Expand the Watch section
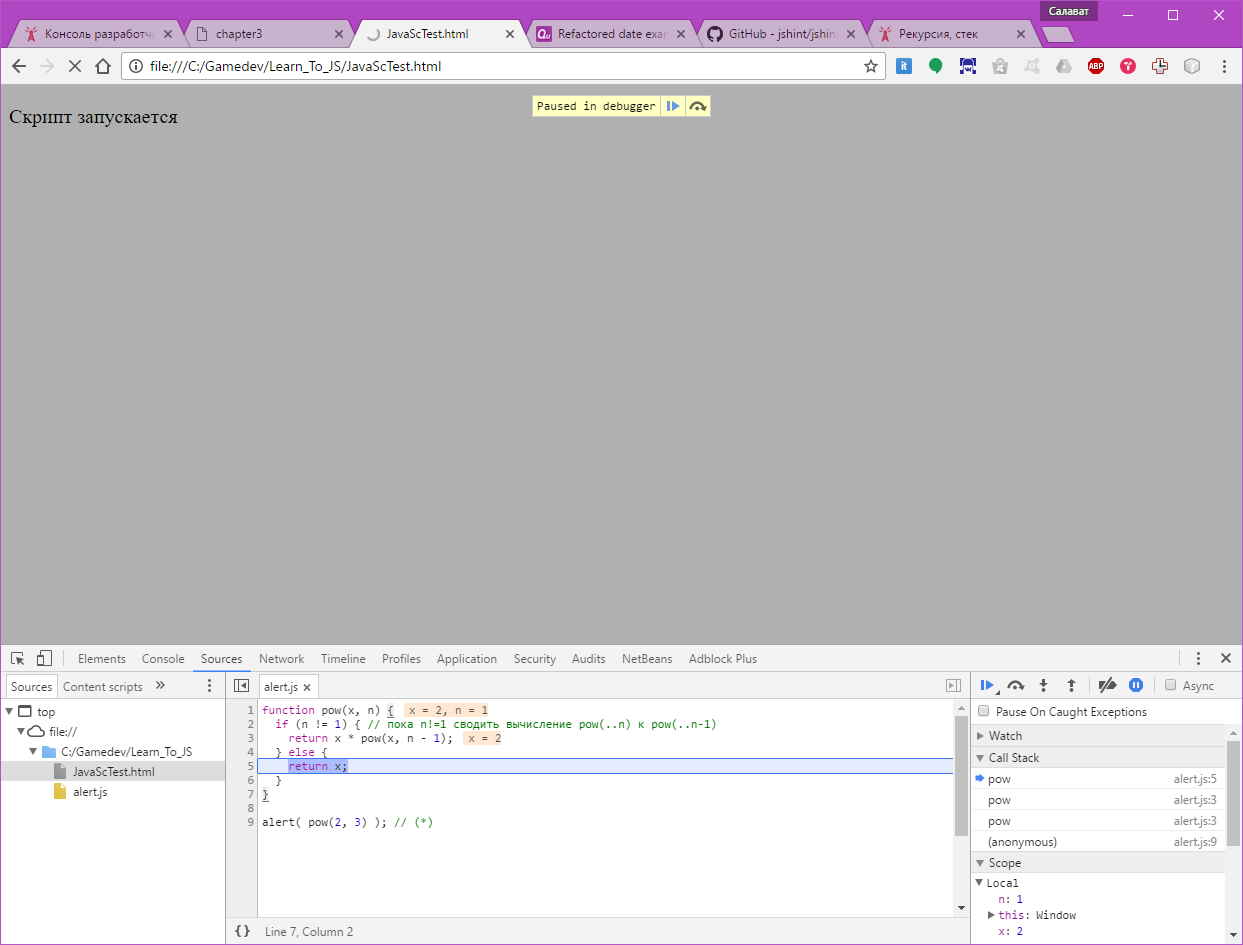Viewport: 1243px width, 945px height. pos(1005,736)
